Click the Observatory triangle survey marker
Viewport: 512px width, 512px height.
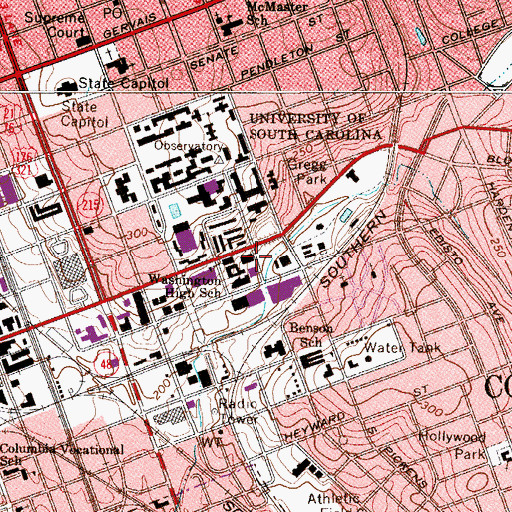(219, 160)
